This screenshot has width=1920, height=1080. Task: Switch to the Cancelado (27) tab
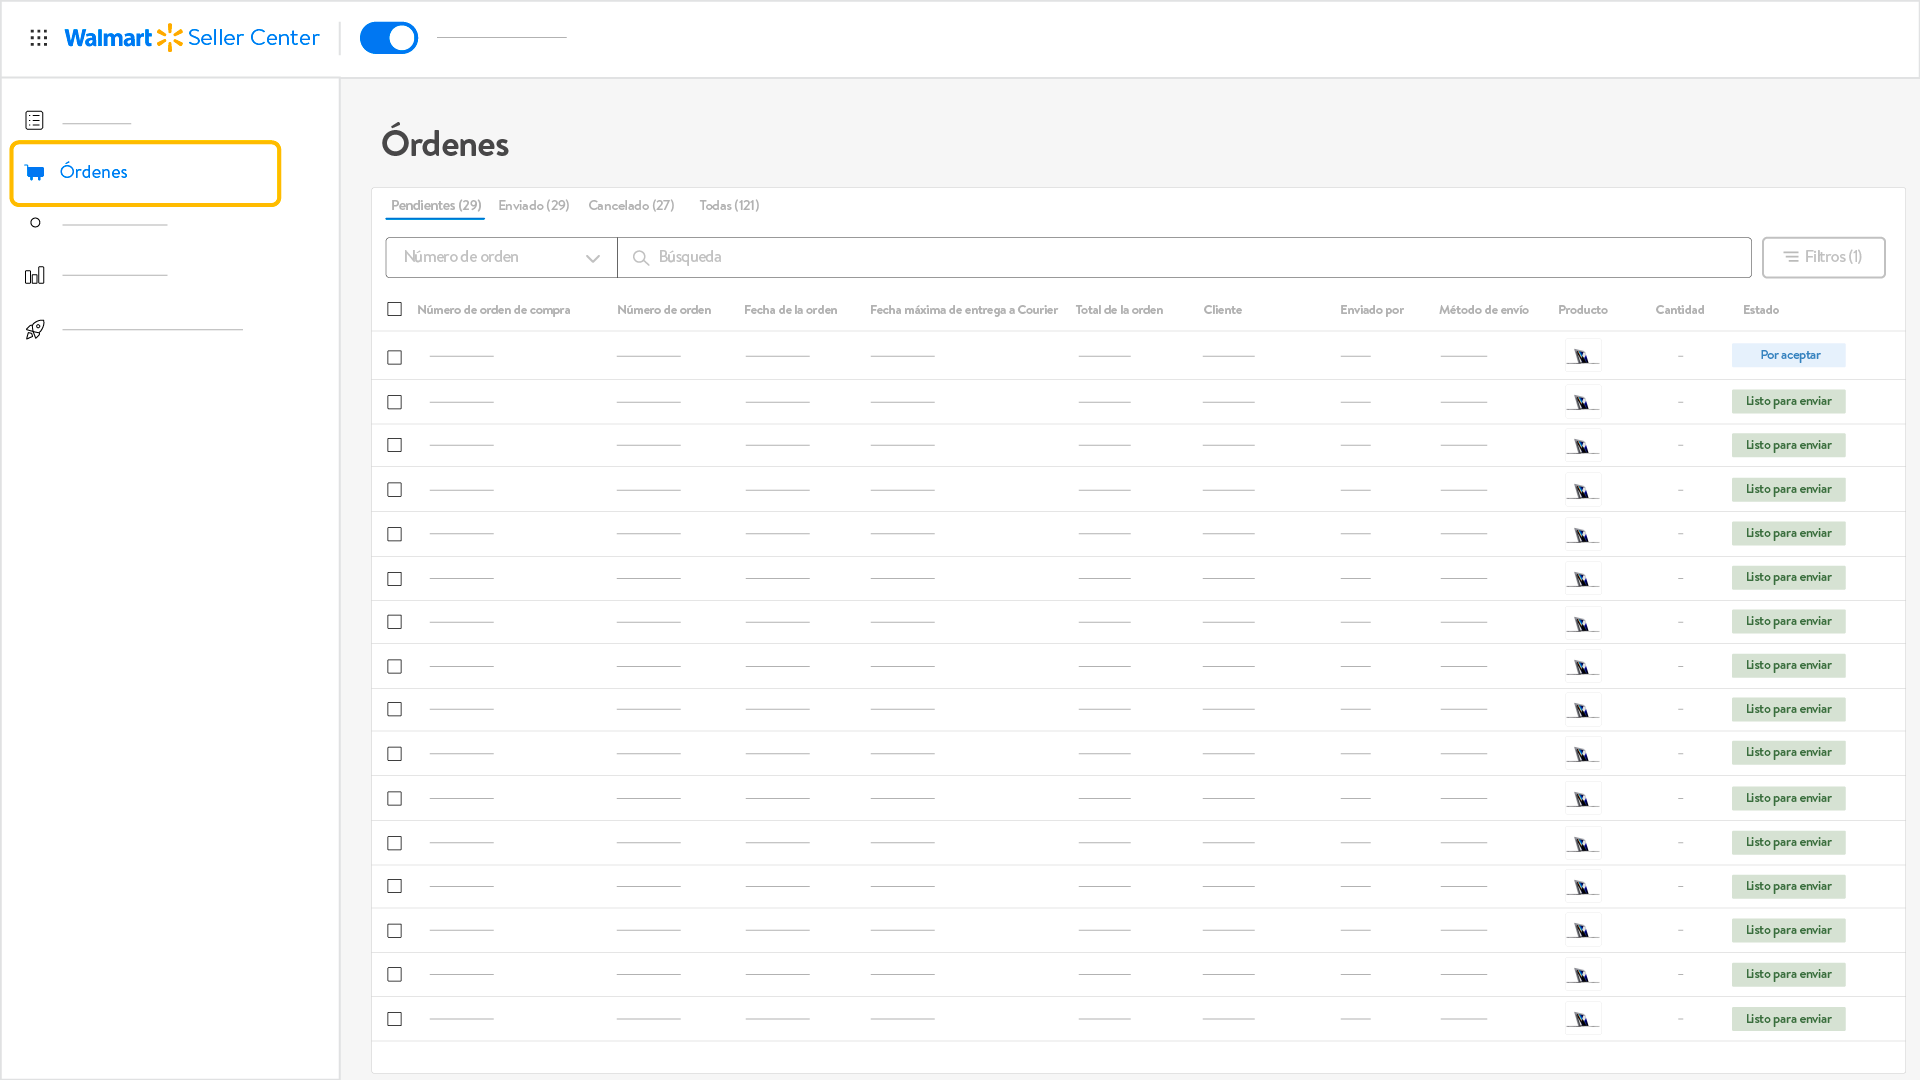tap(631, 206)
